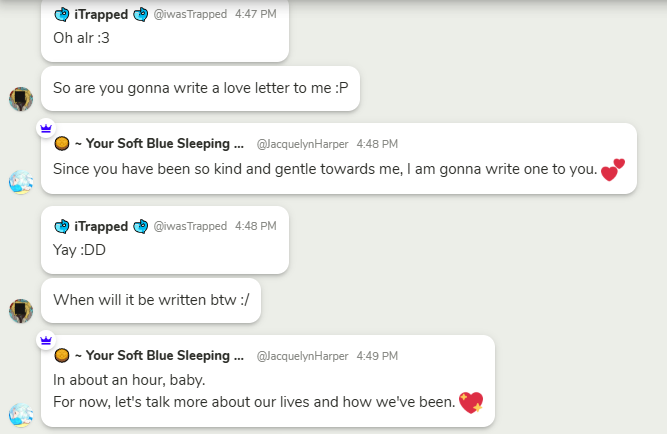The width and height of the screenshot is (667, 434).
Task: Click the 4:49 PM timestamp
Action: (x=378, y=356)
